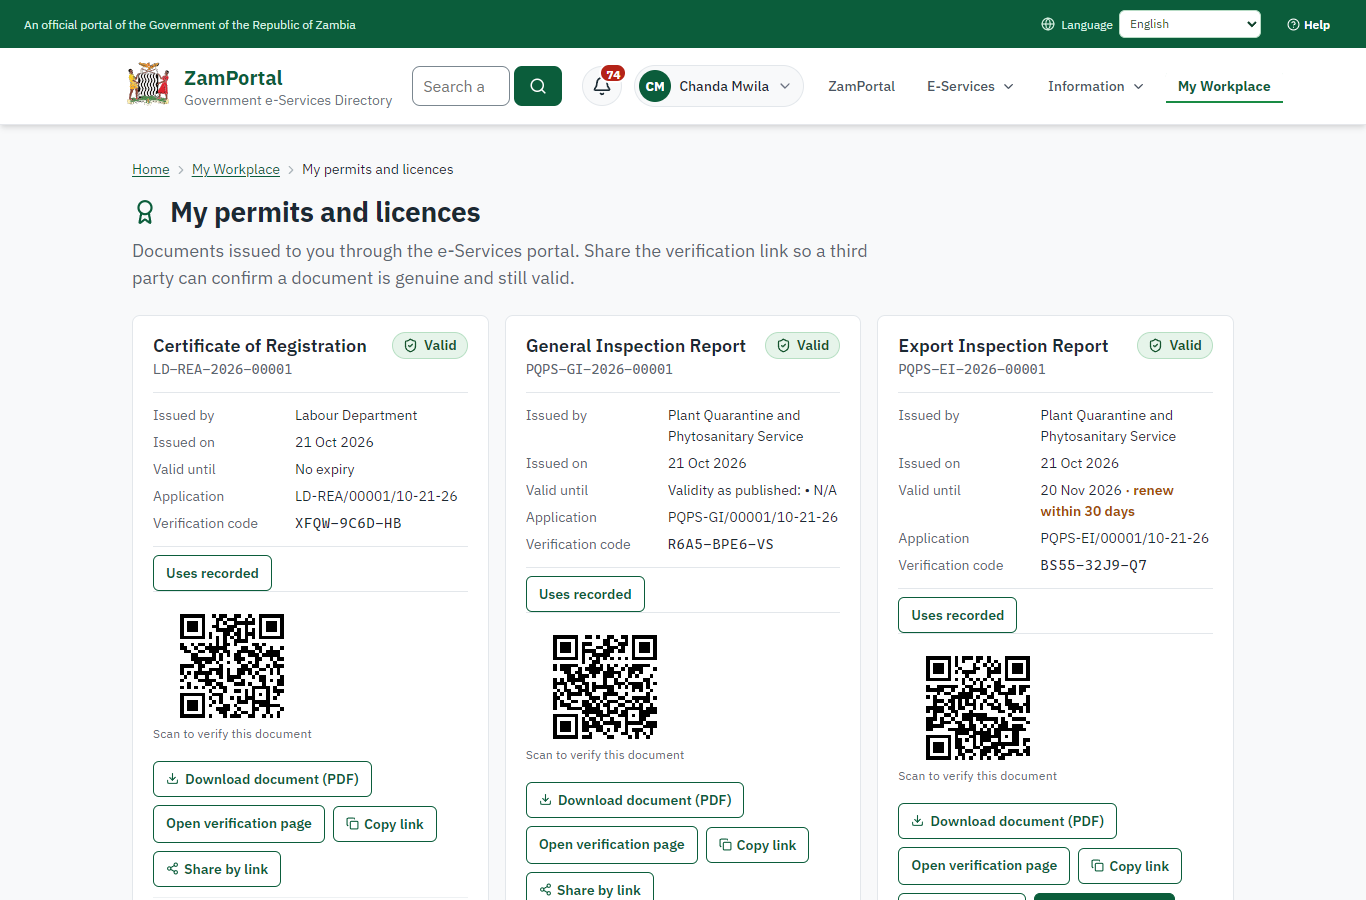Click the ribbon icon beside page title
This screenshot has height=900, width=1366.
[x=145, y=212]
